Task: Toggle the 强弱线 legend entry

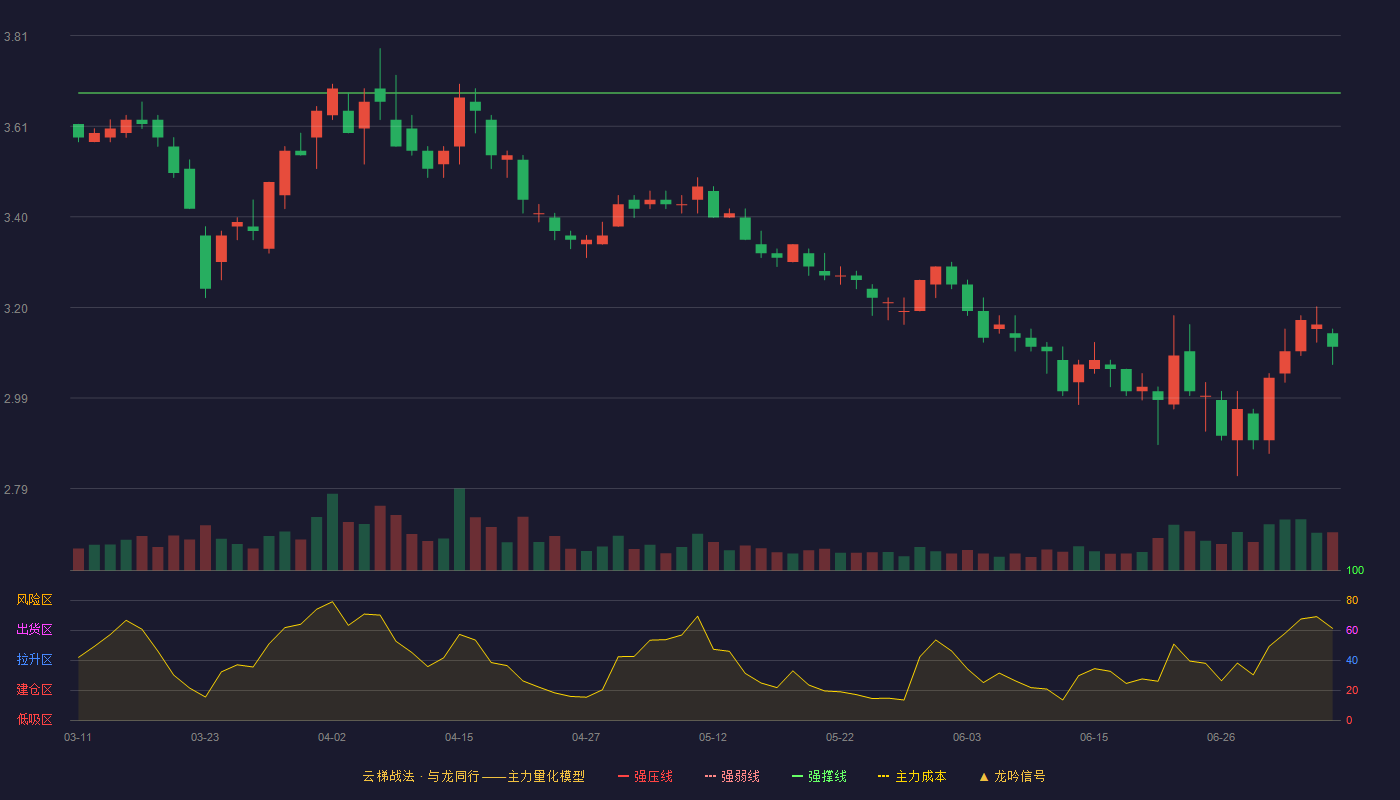Action: [x=732, y=776]
